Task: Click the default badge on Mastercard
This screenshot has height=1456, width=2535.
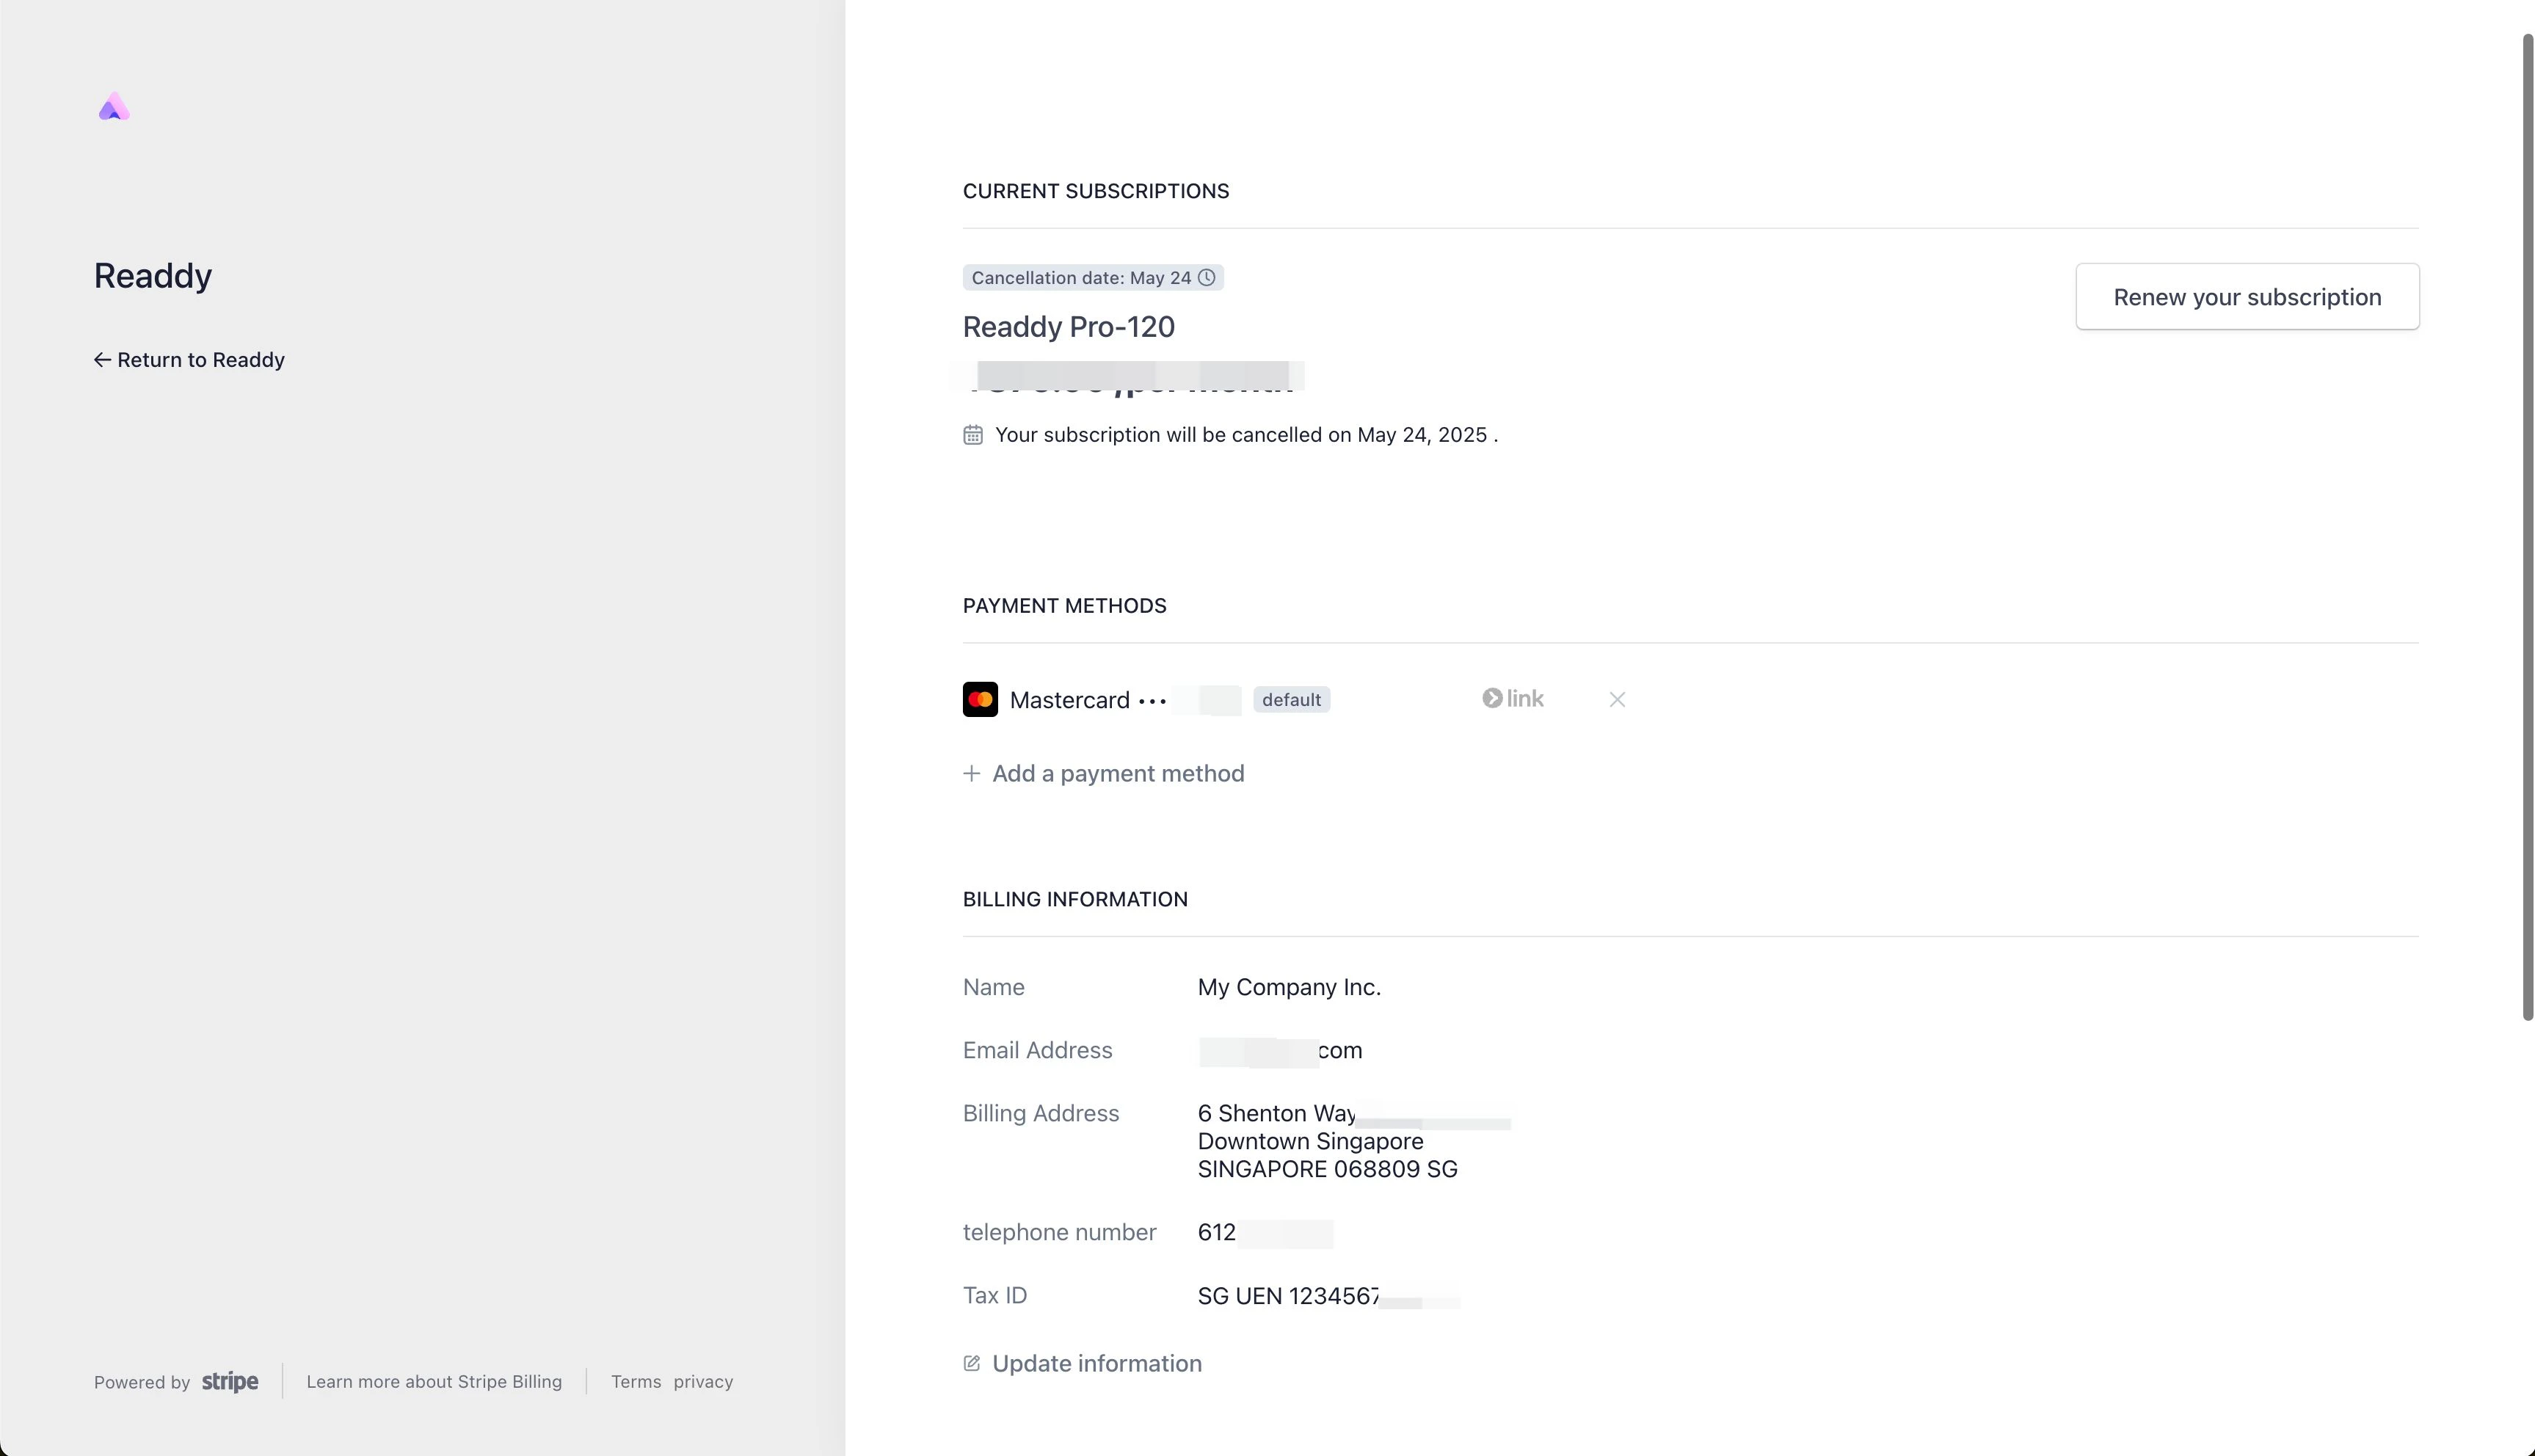Action: click(x=1291, y=700)
